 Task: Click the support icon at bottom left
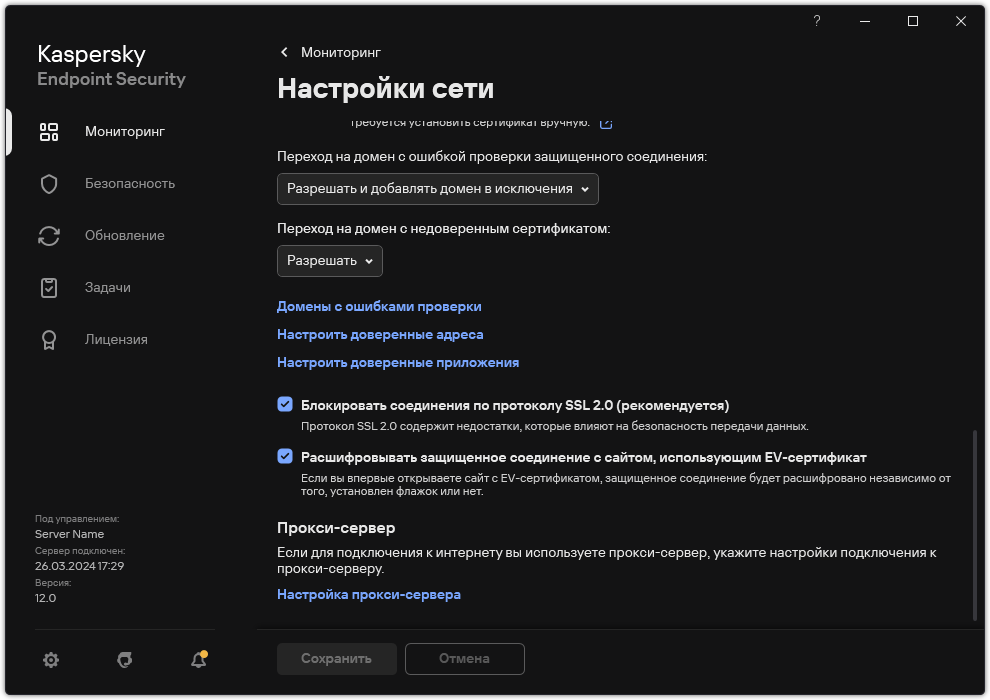click(124, 660)
